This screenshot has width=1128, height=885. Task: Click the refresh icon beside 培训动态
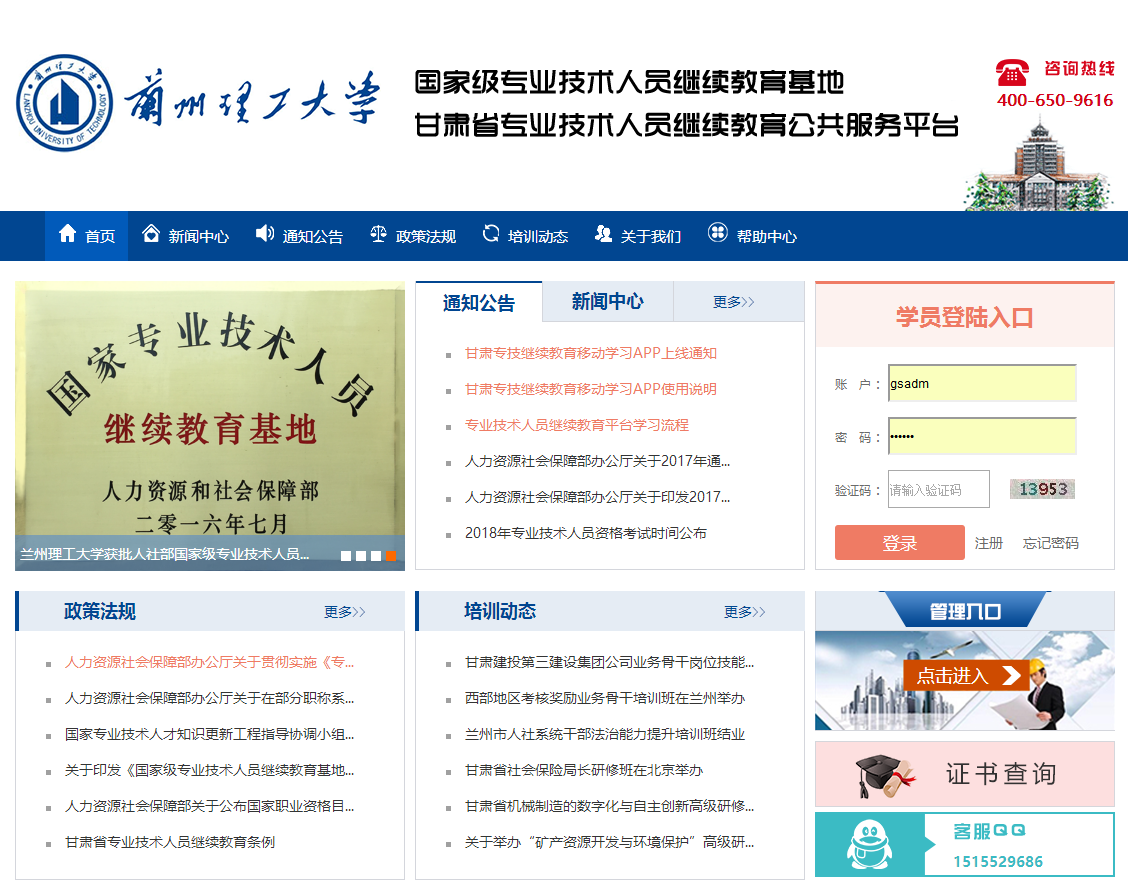(x=491, y=234)
